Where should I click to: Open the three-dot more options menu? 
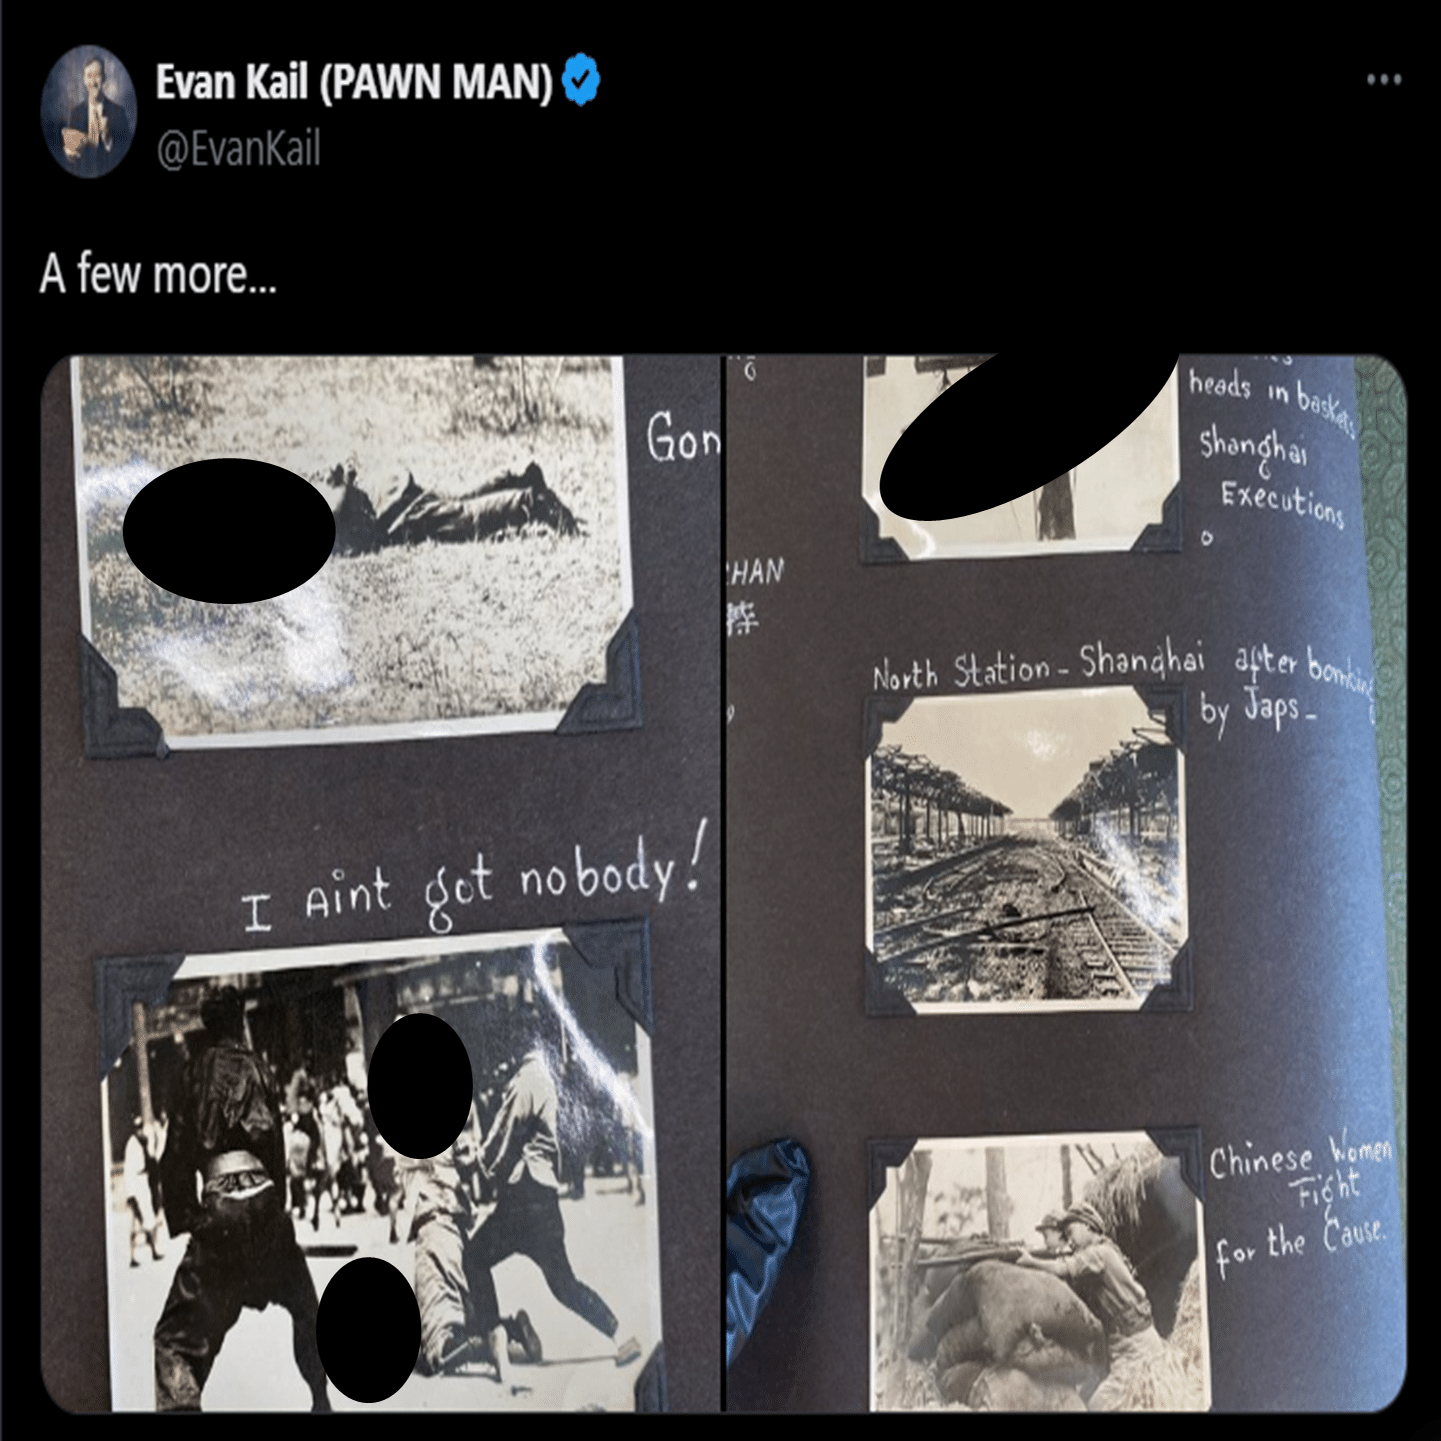point(1384,79)
